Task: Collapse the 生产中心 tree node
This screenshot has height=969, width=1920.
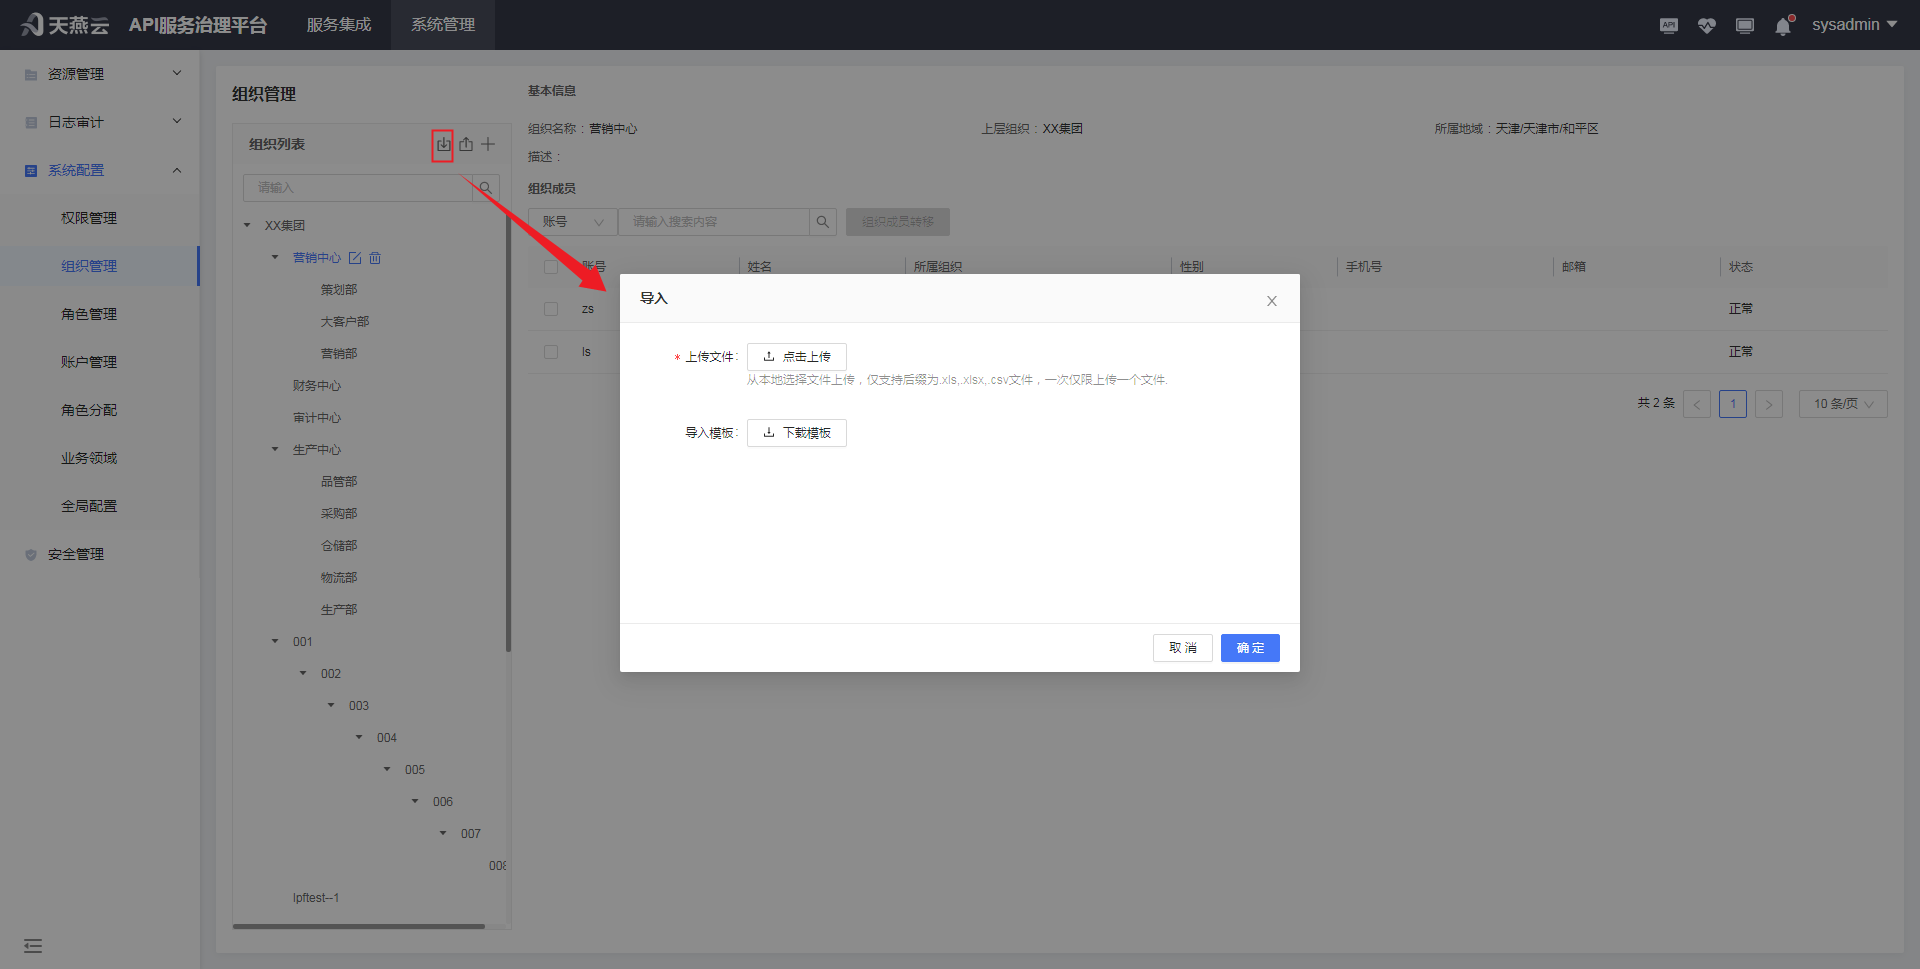Action: click(x=275, y=450)
